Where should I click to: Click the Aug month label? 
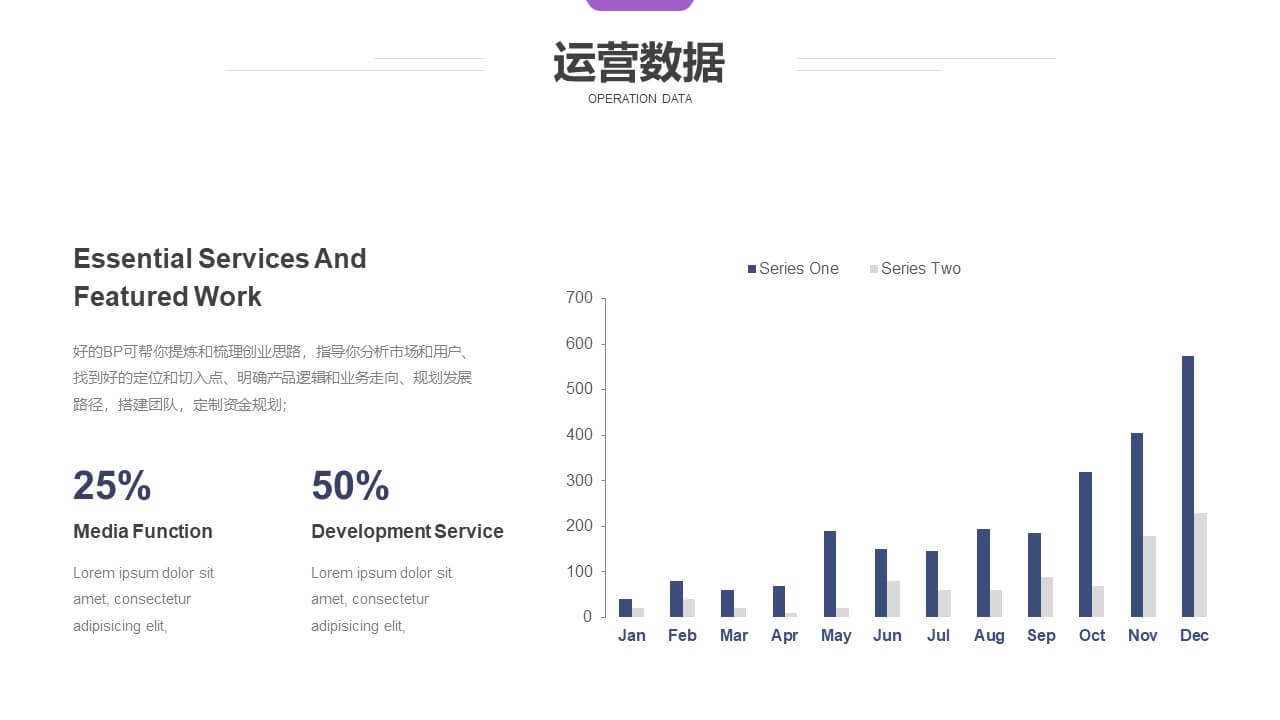click(989, 636)
